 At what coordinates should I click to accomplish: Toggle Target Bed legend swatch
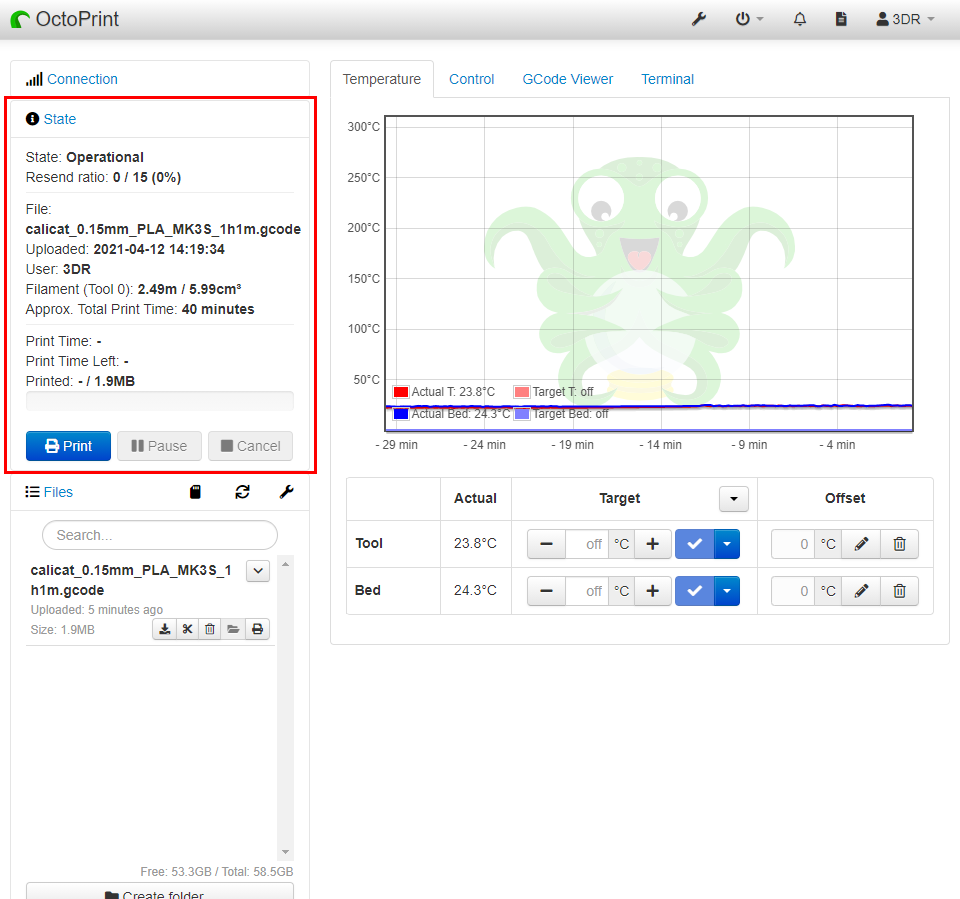click(x=522, y=414)
